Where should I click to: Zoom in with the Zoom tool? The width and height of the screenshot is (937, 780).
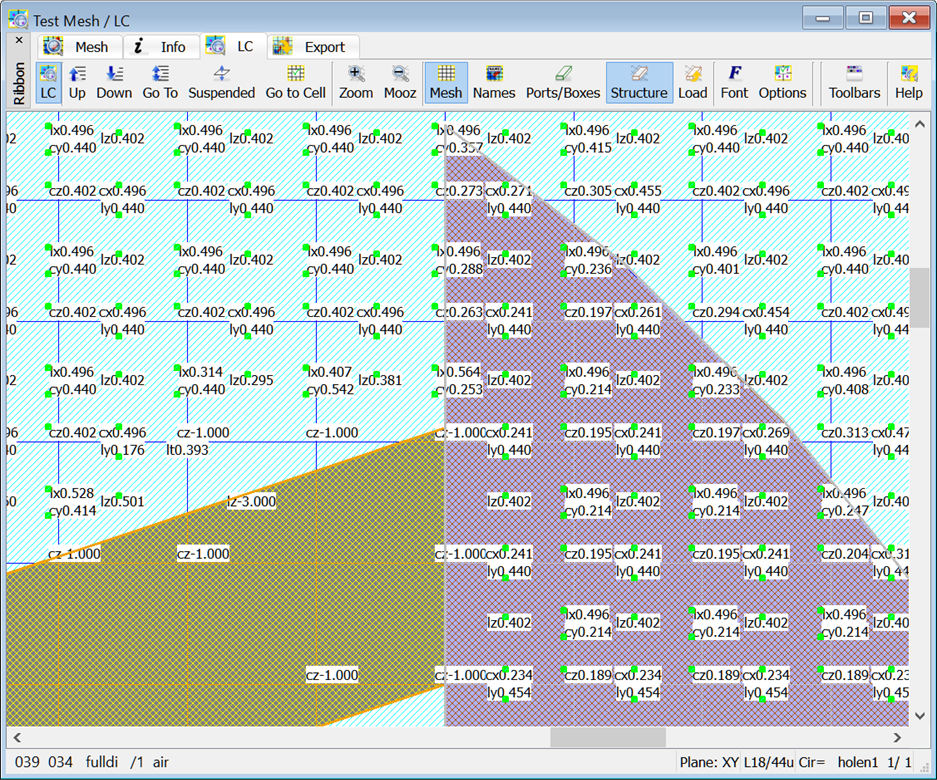click(356, 82)
